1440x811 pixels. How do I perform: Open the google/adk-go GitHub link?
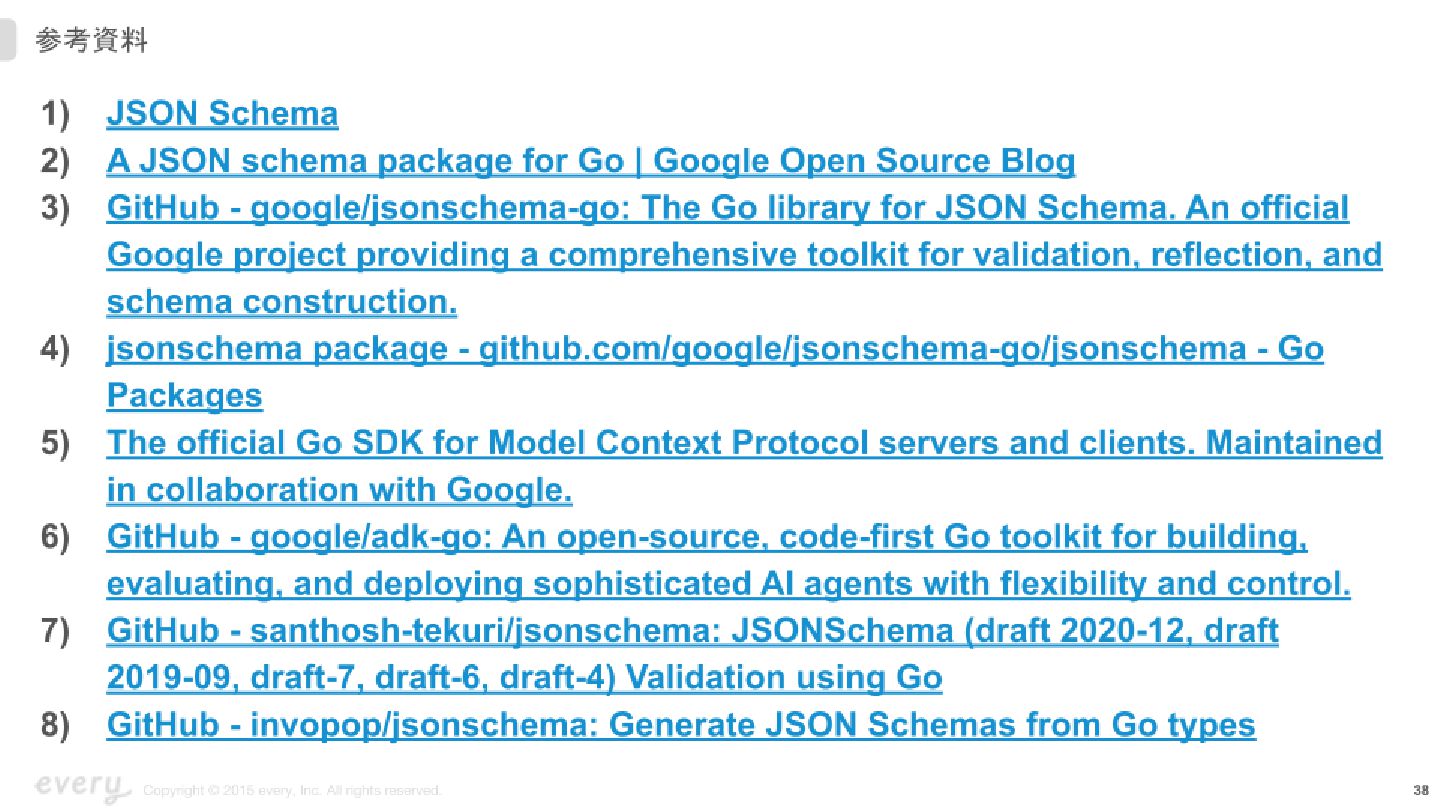(729, 560)
